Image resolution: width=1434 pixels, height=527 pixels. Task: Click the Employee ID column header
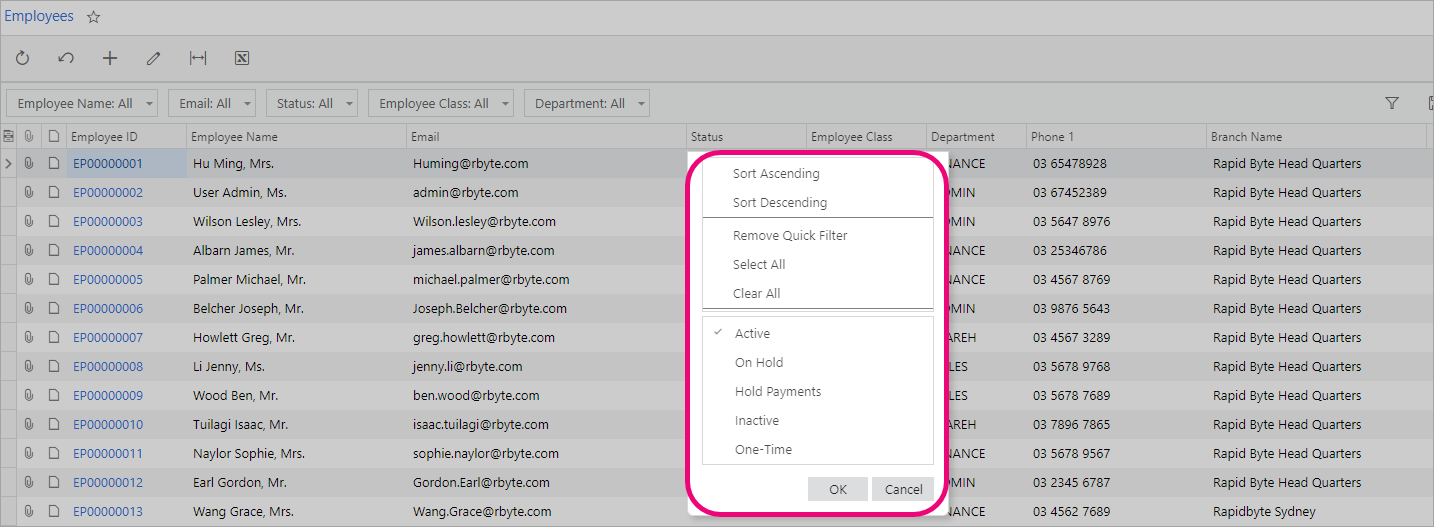pos(126,137)
